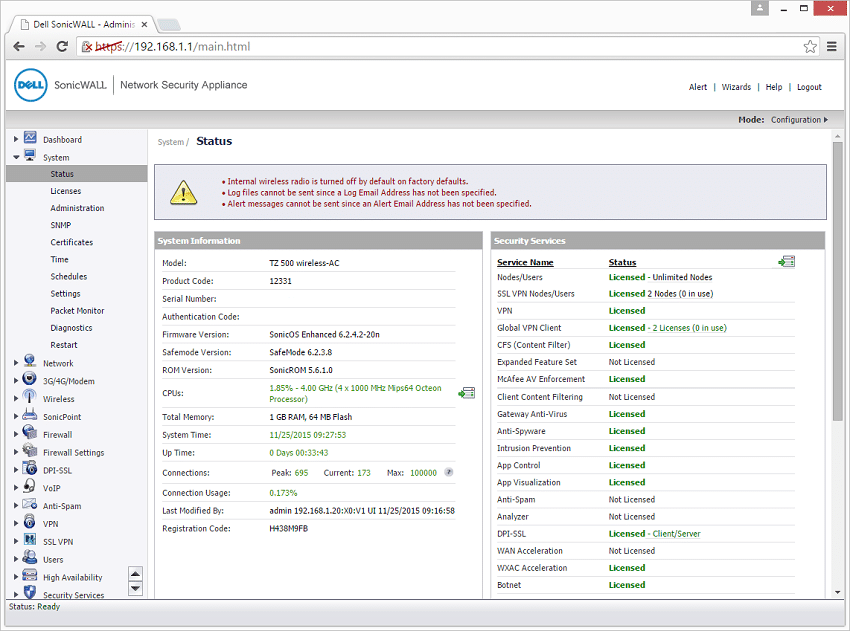Click the Chrome user profile button
Screen dimensions: 850x631
tap(759, 8)
